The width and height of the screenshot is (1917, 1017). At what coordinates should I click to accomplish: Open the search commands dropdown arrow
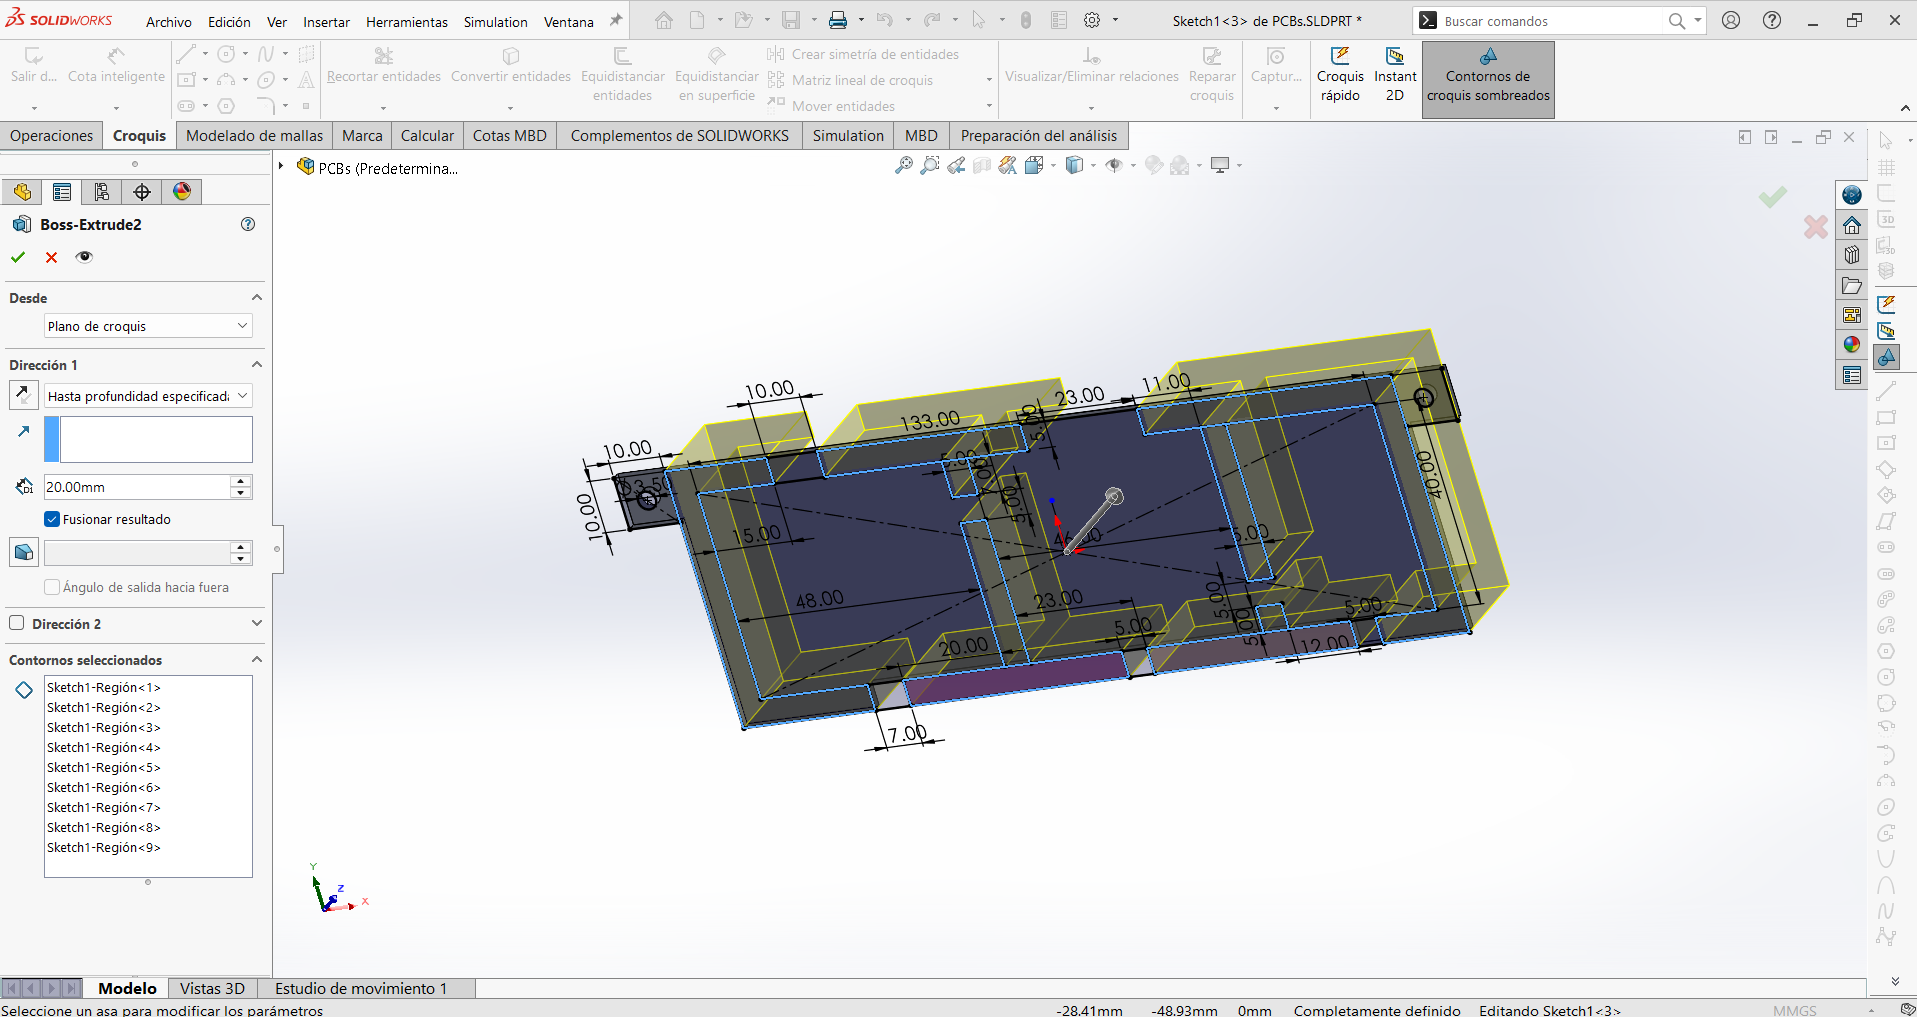point(1698,20)
